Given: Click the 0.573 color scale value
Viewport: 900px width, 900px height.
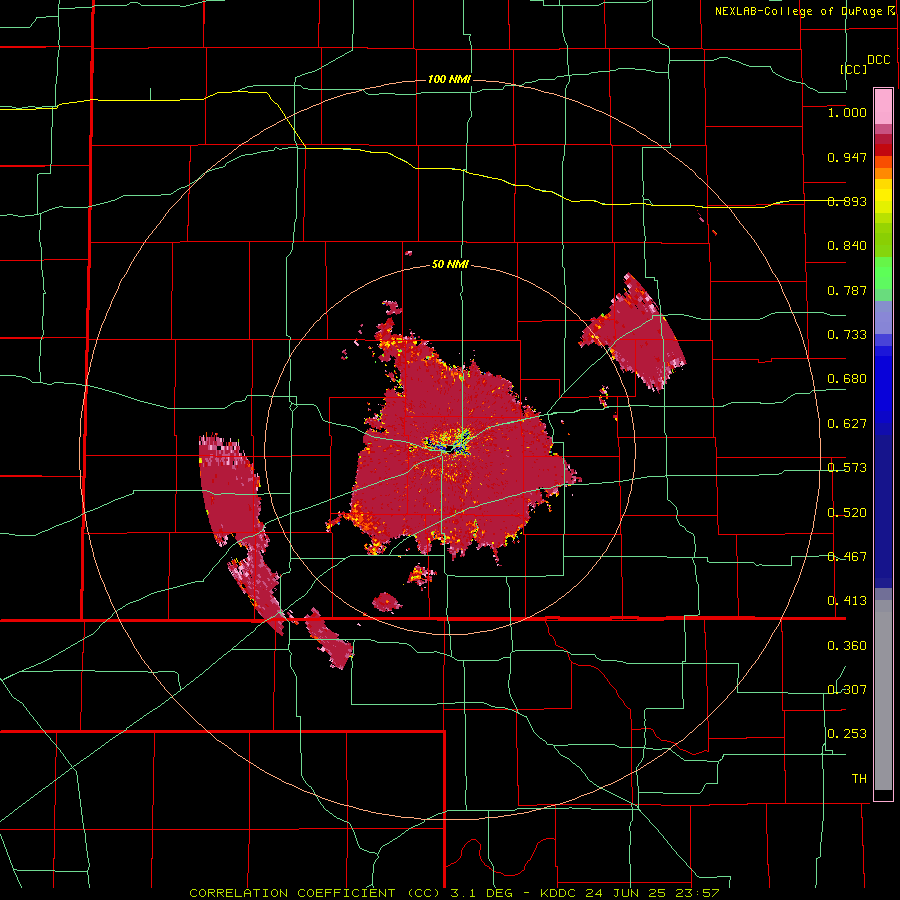Looking at the screenshot, I should 847,468.
